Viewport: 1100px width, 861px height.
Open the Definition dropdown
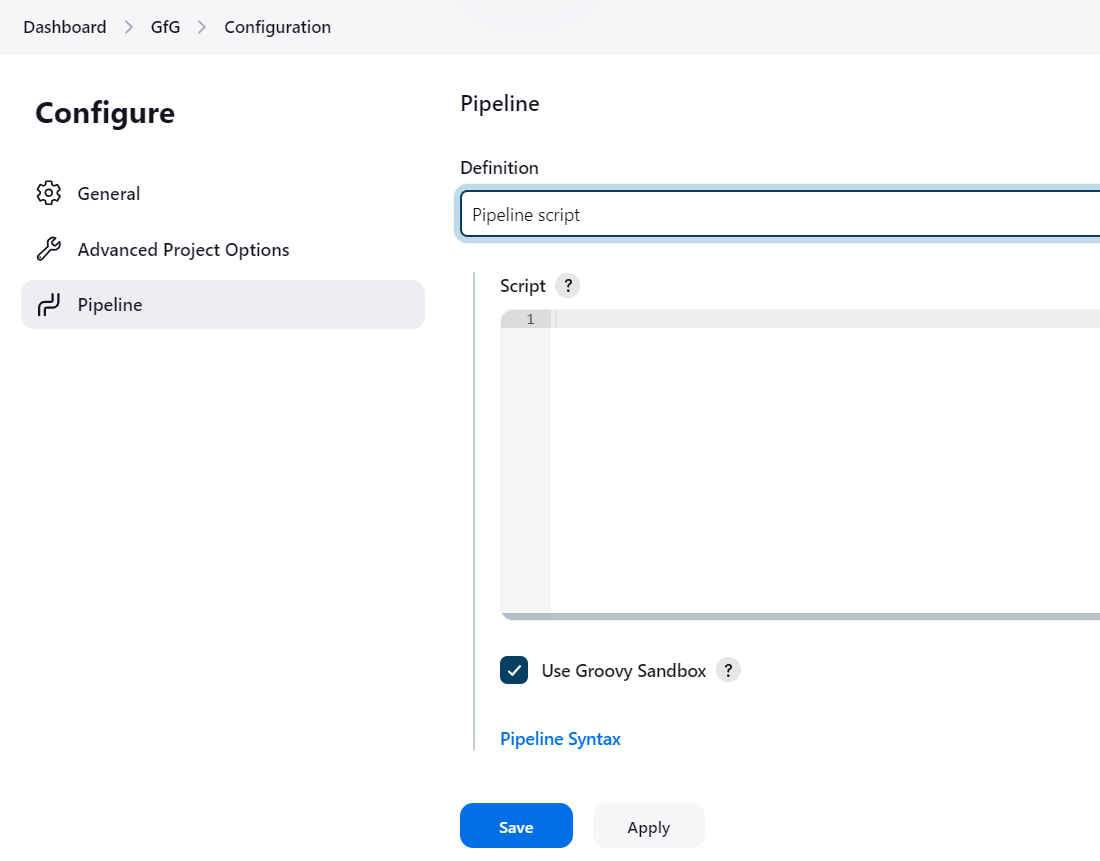pos(780,215)
